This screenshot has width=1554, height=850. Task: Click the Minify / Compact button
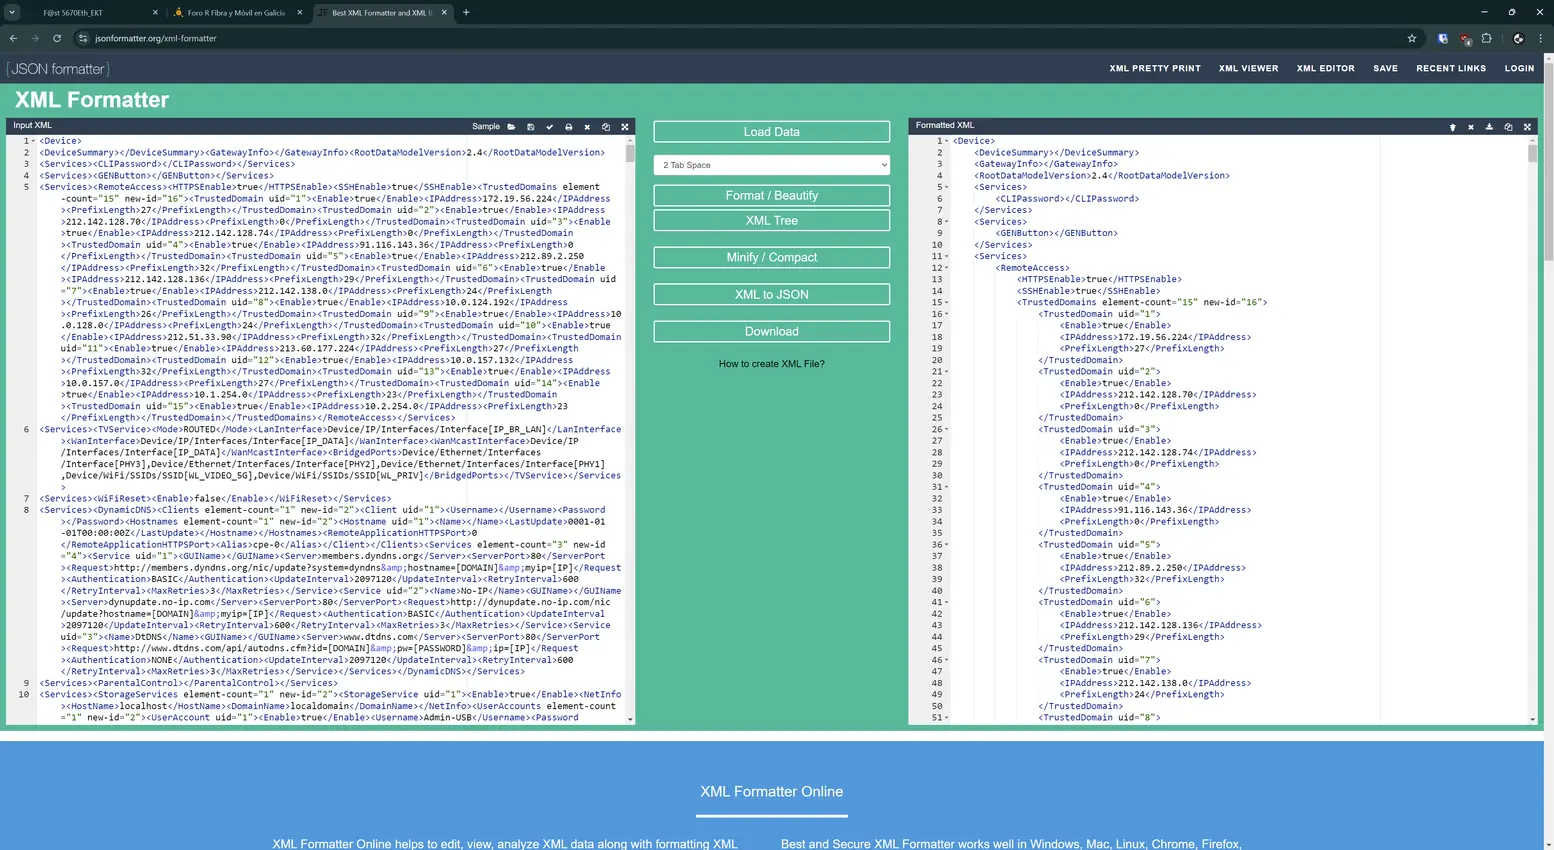771,257
